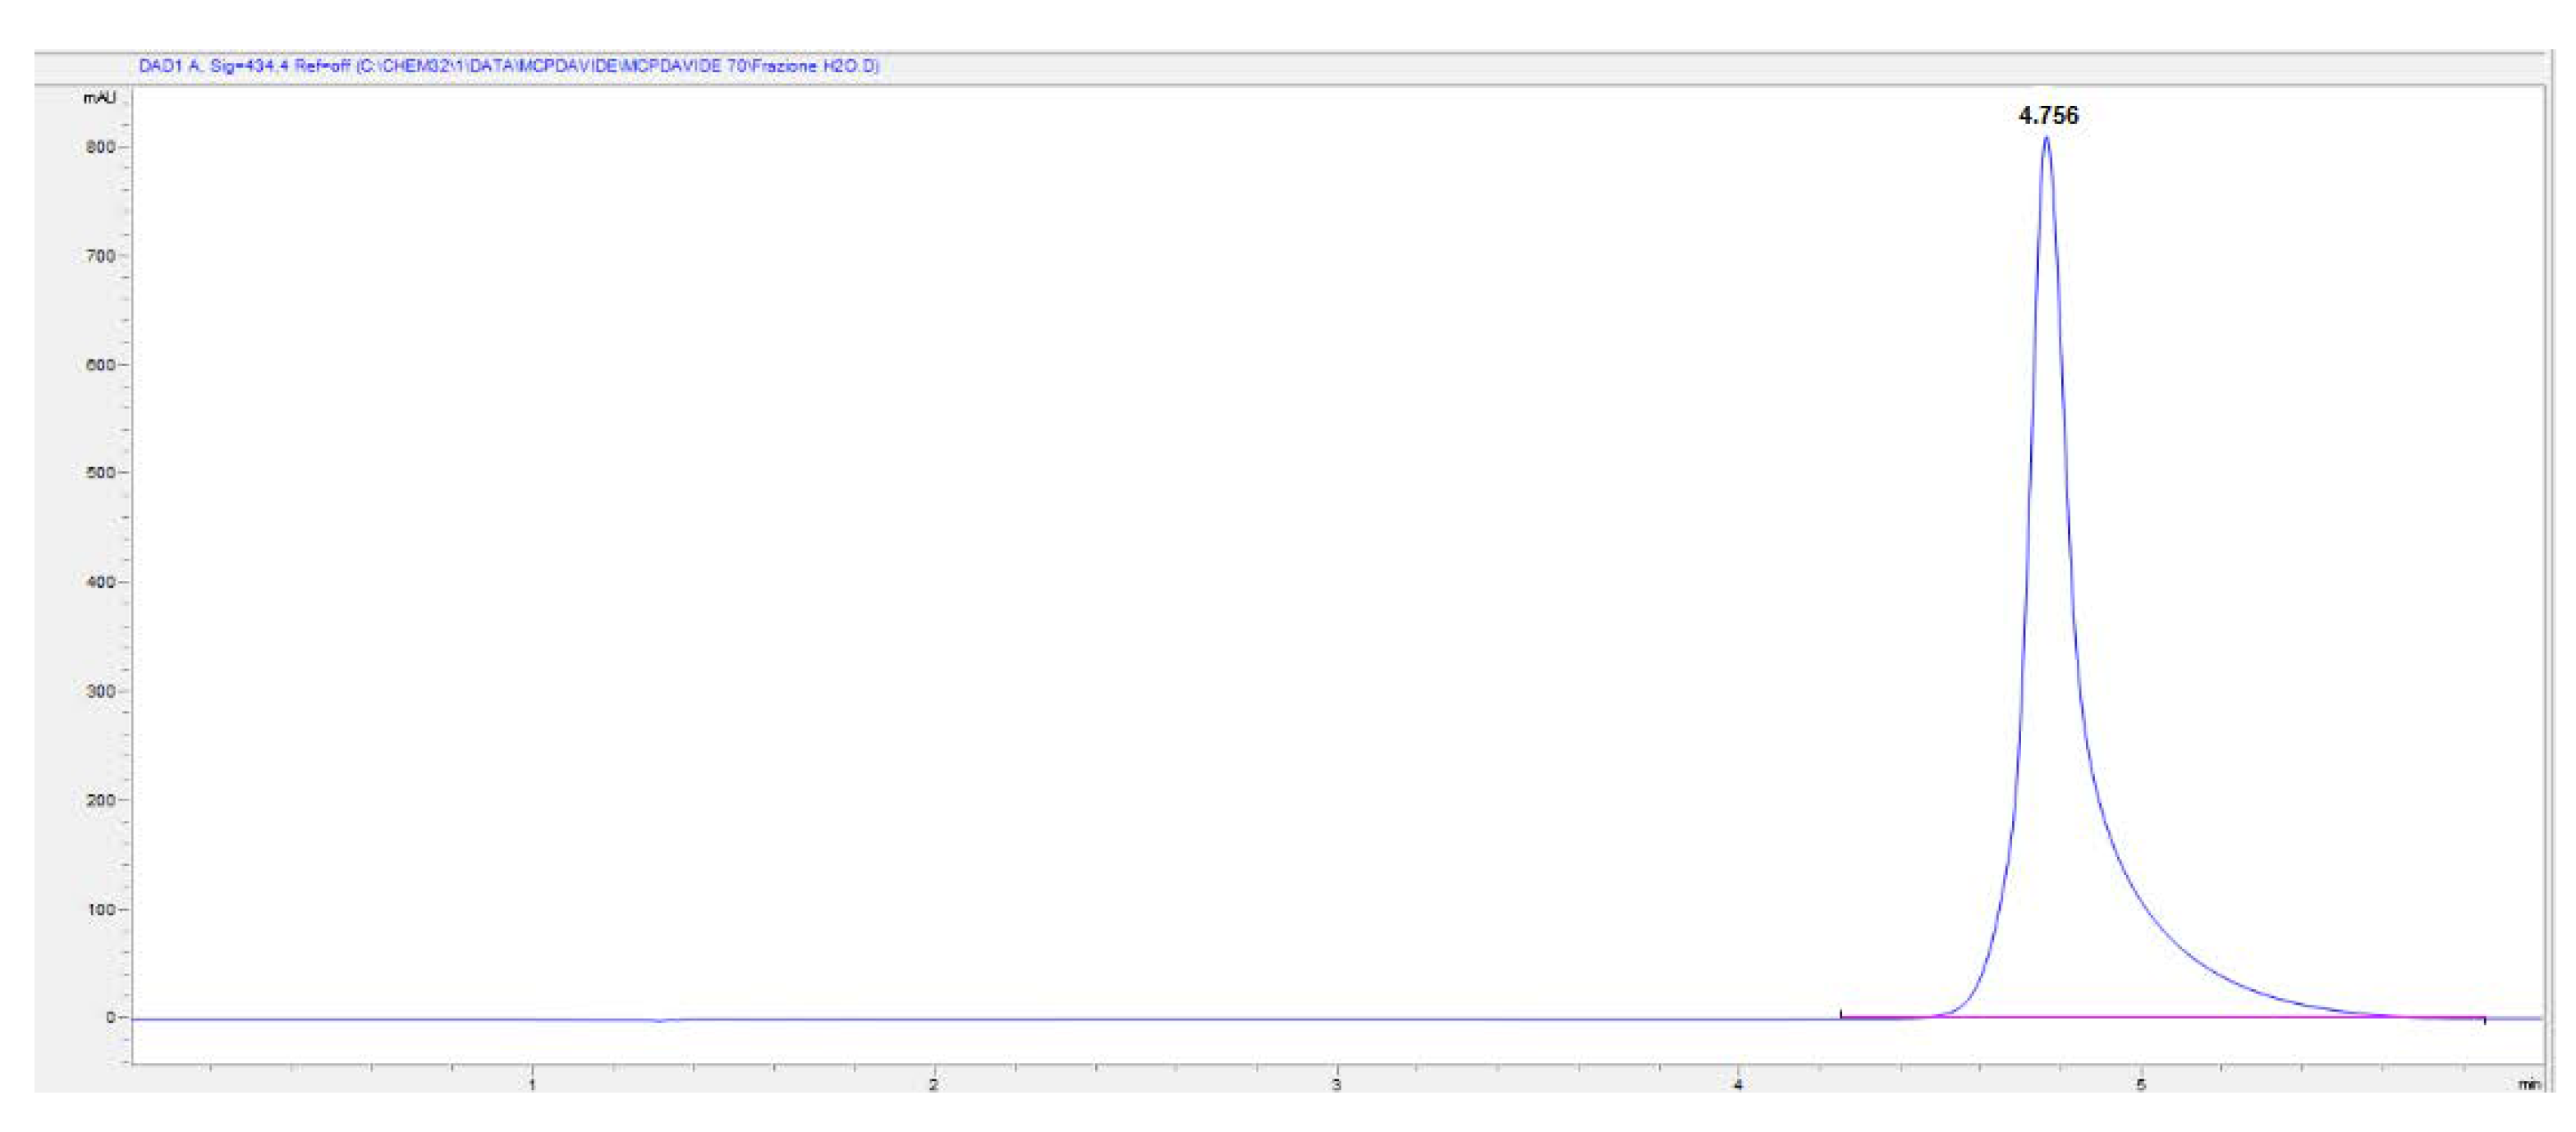Click the integration start tick before the peak
The height and width of the screenshot is (1132, 2576).
coord(1841,1014)
